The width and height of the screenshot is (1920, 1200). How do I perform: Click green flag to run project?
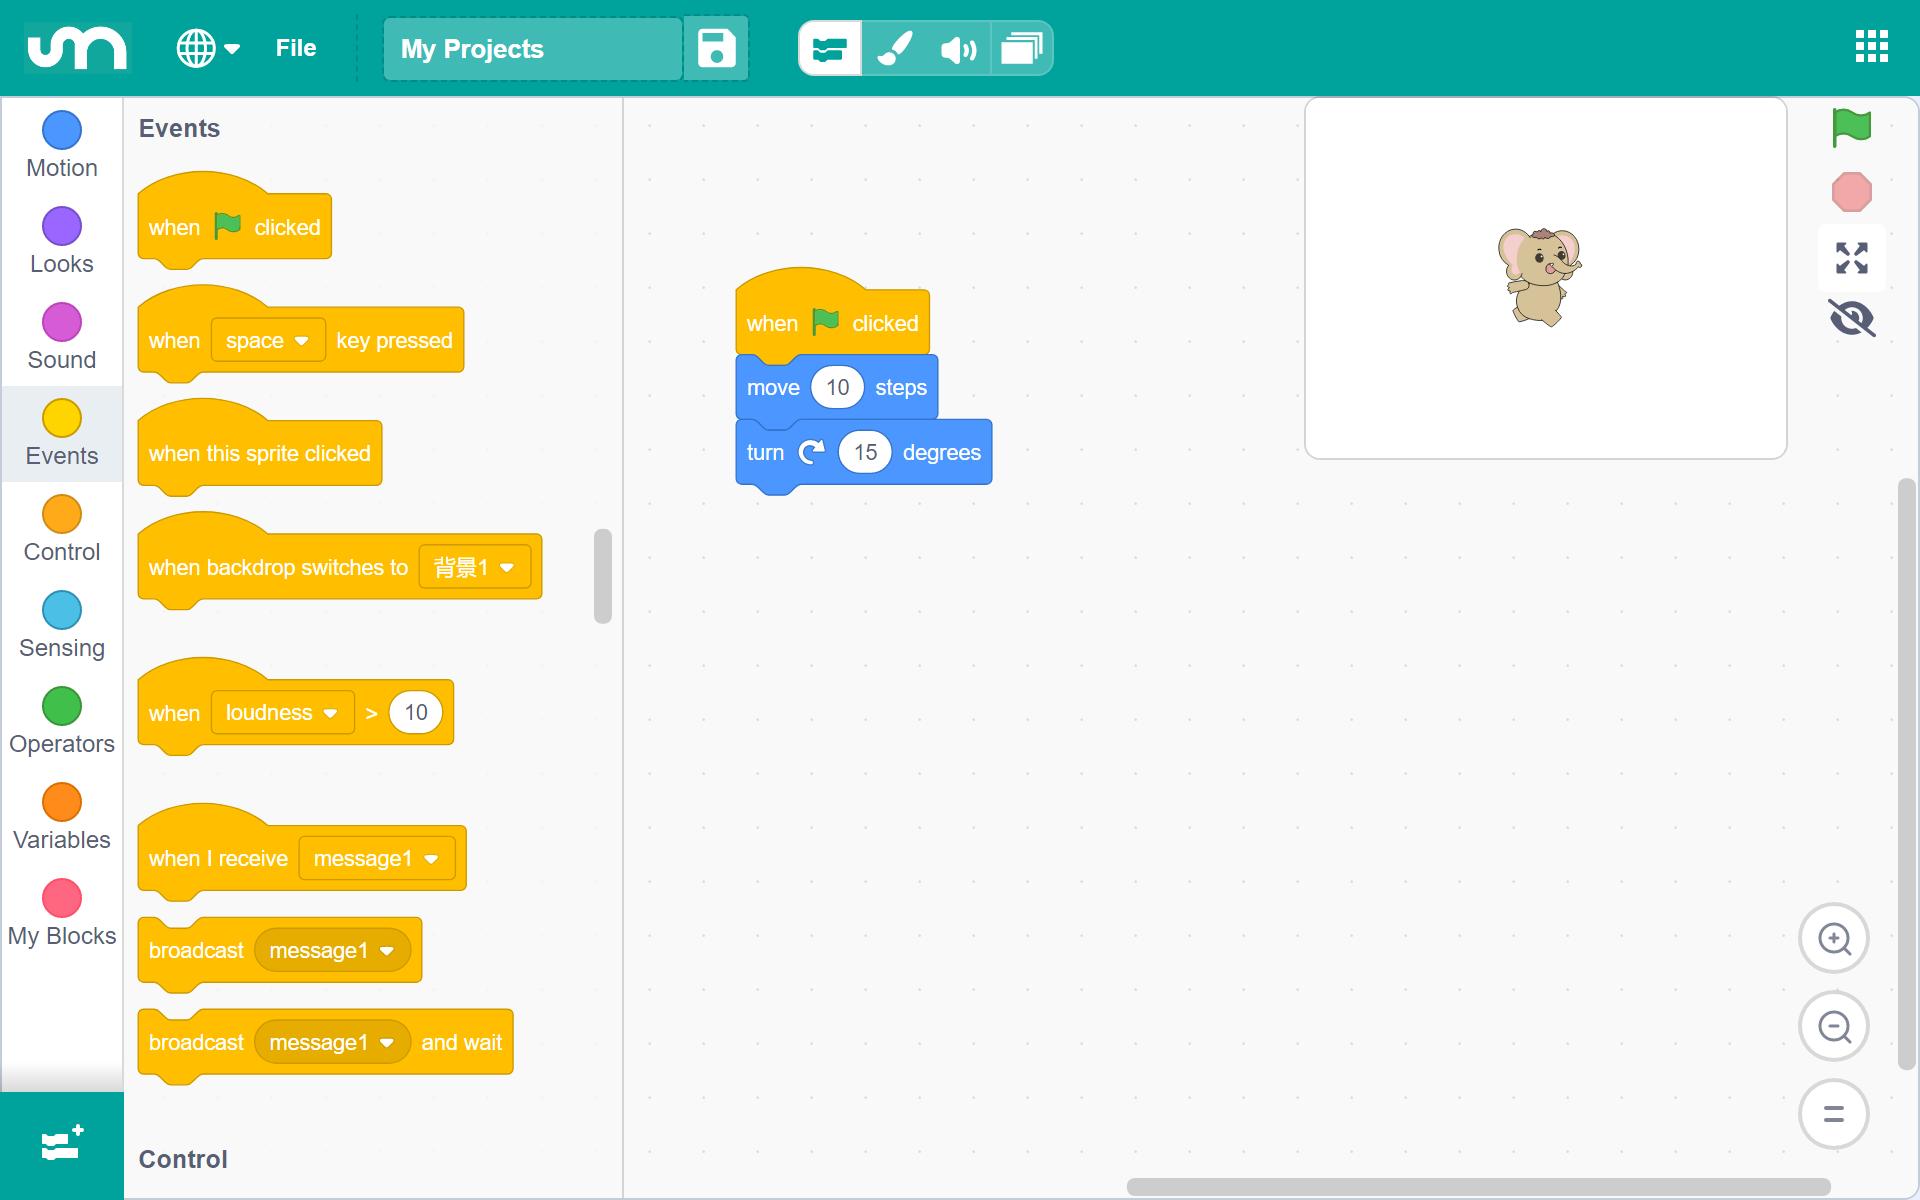point(1851,127)
